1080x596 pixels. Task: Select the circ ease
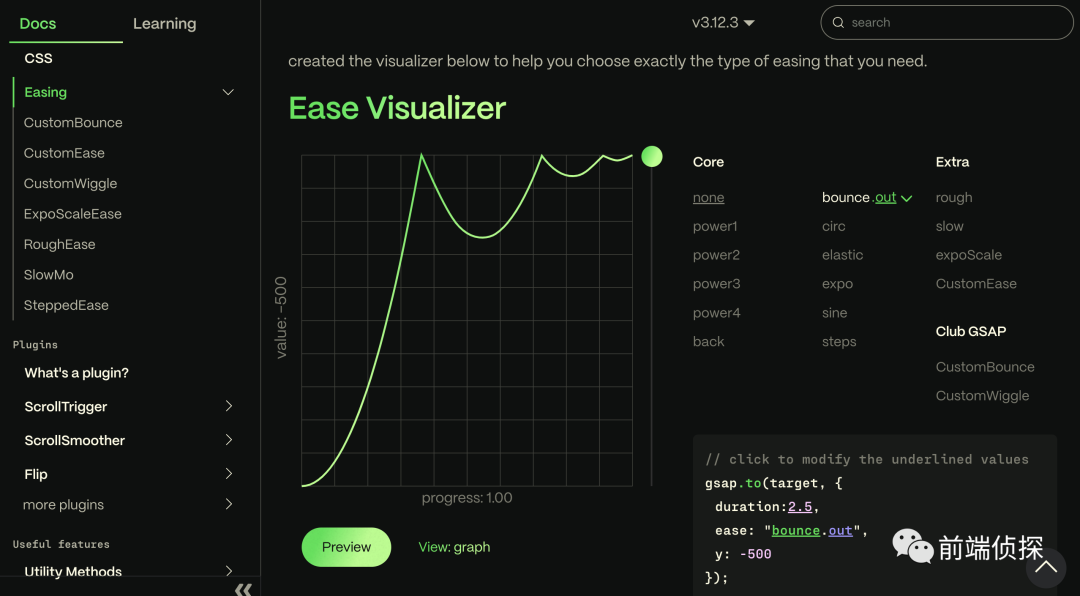[x=833, y=226]
